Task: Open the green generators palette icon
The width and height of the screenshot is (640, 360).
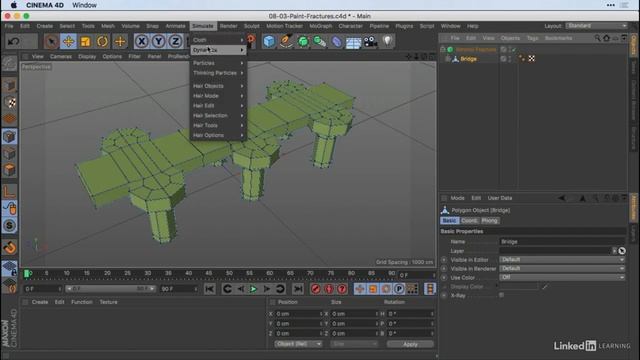Action: 303,41
